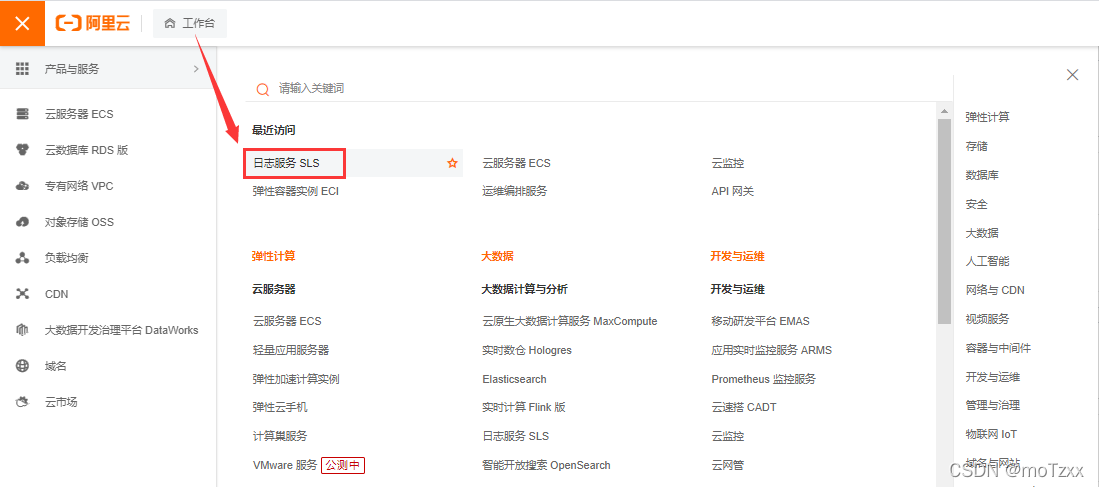Open 应用实时监控服务 ARMS

[772, 350]
